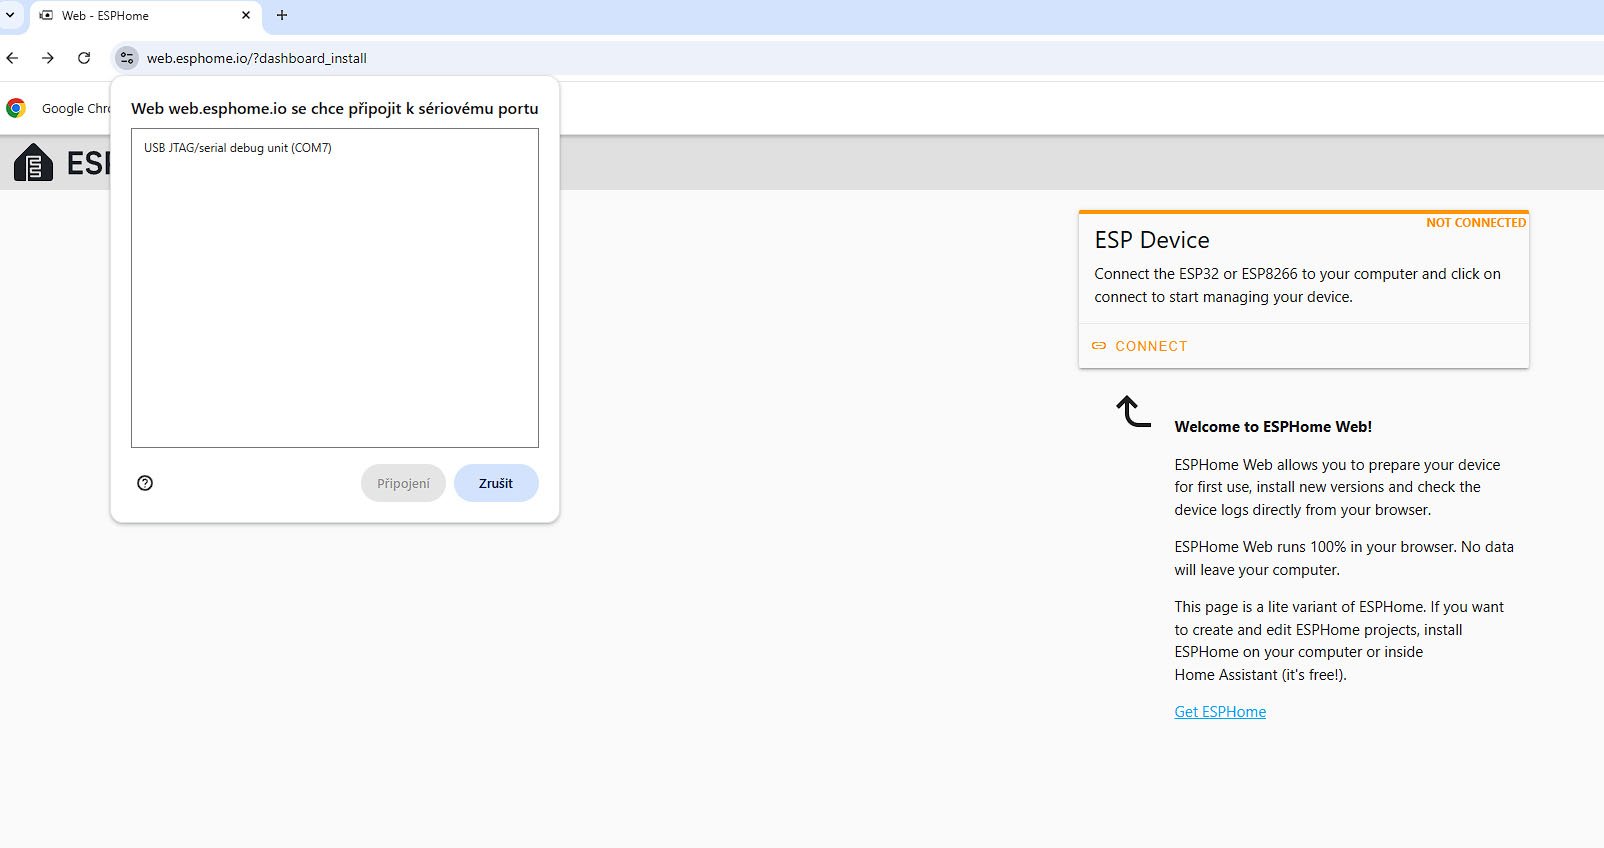
Task: Open the Get ESPHome link
Action: (1220, 712)
